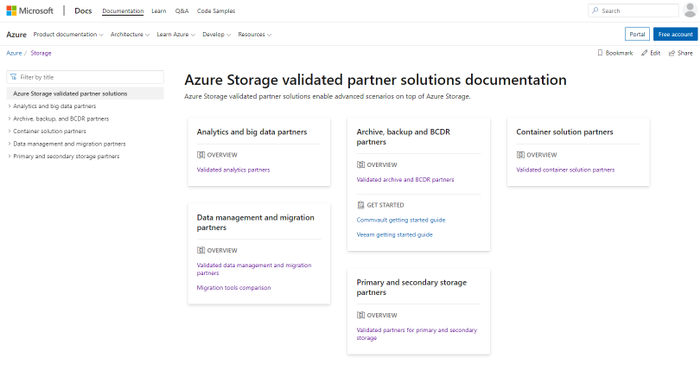Click the Edit pencil icon
This screenshot has width=700, height=371.
(x=644, y=53)
